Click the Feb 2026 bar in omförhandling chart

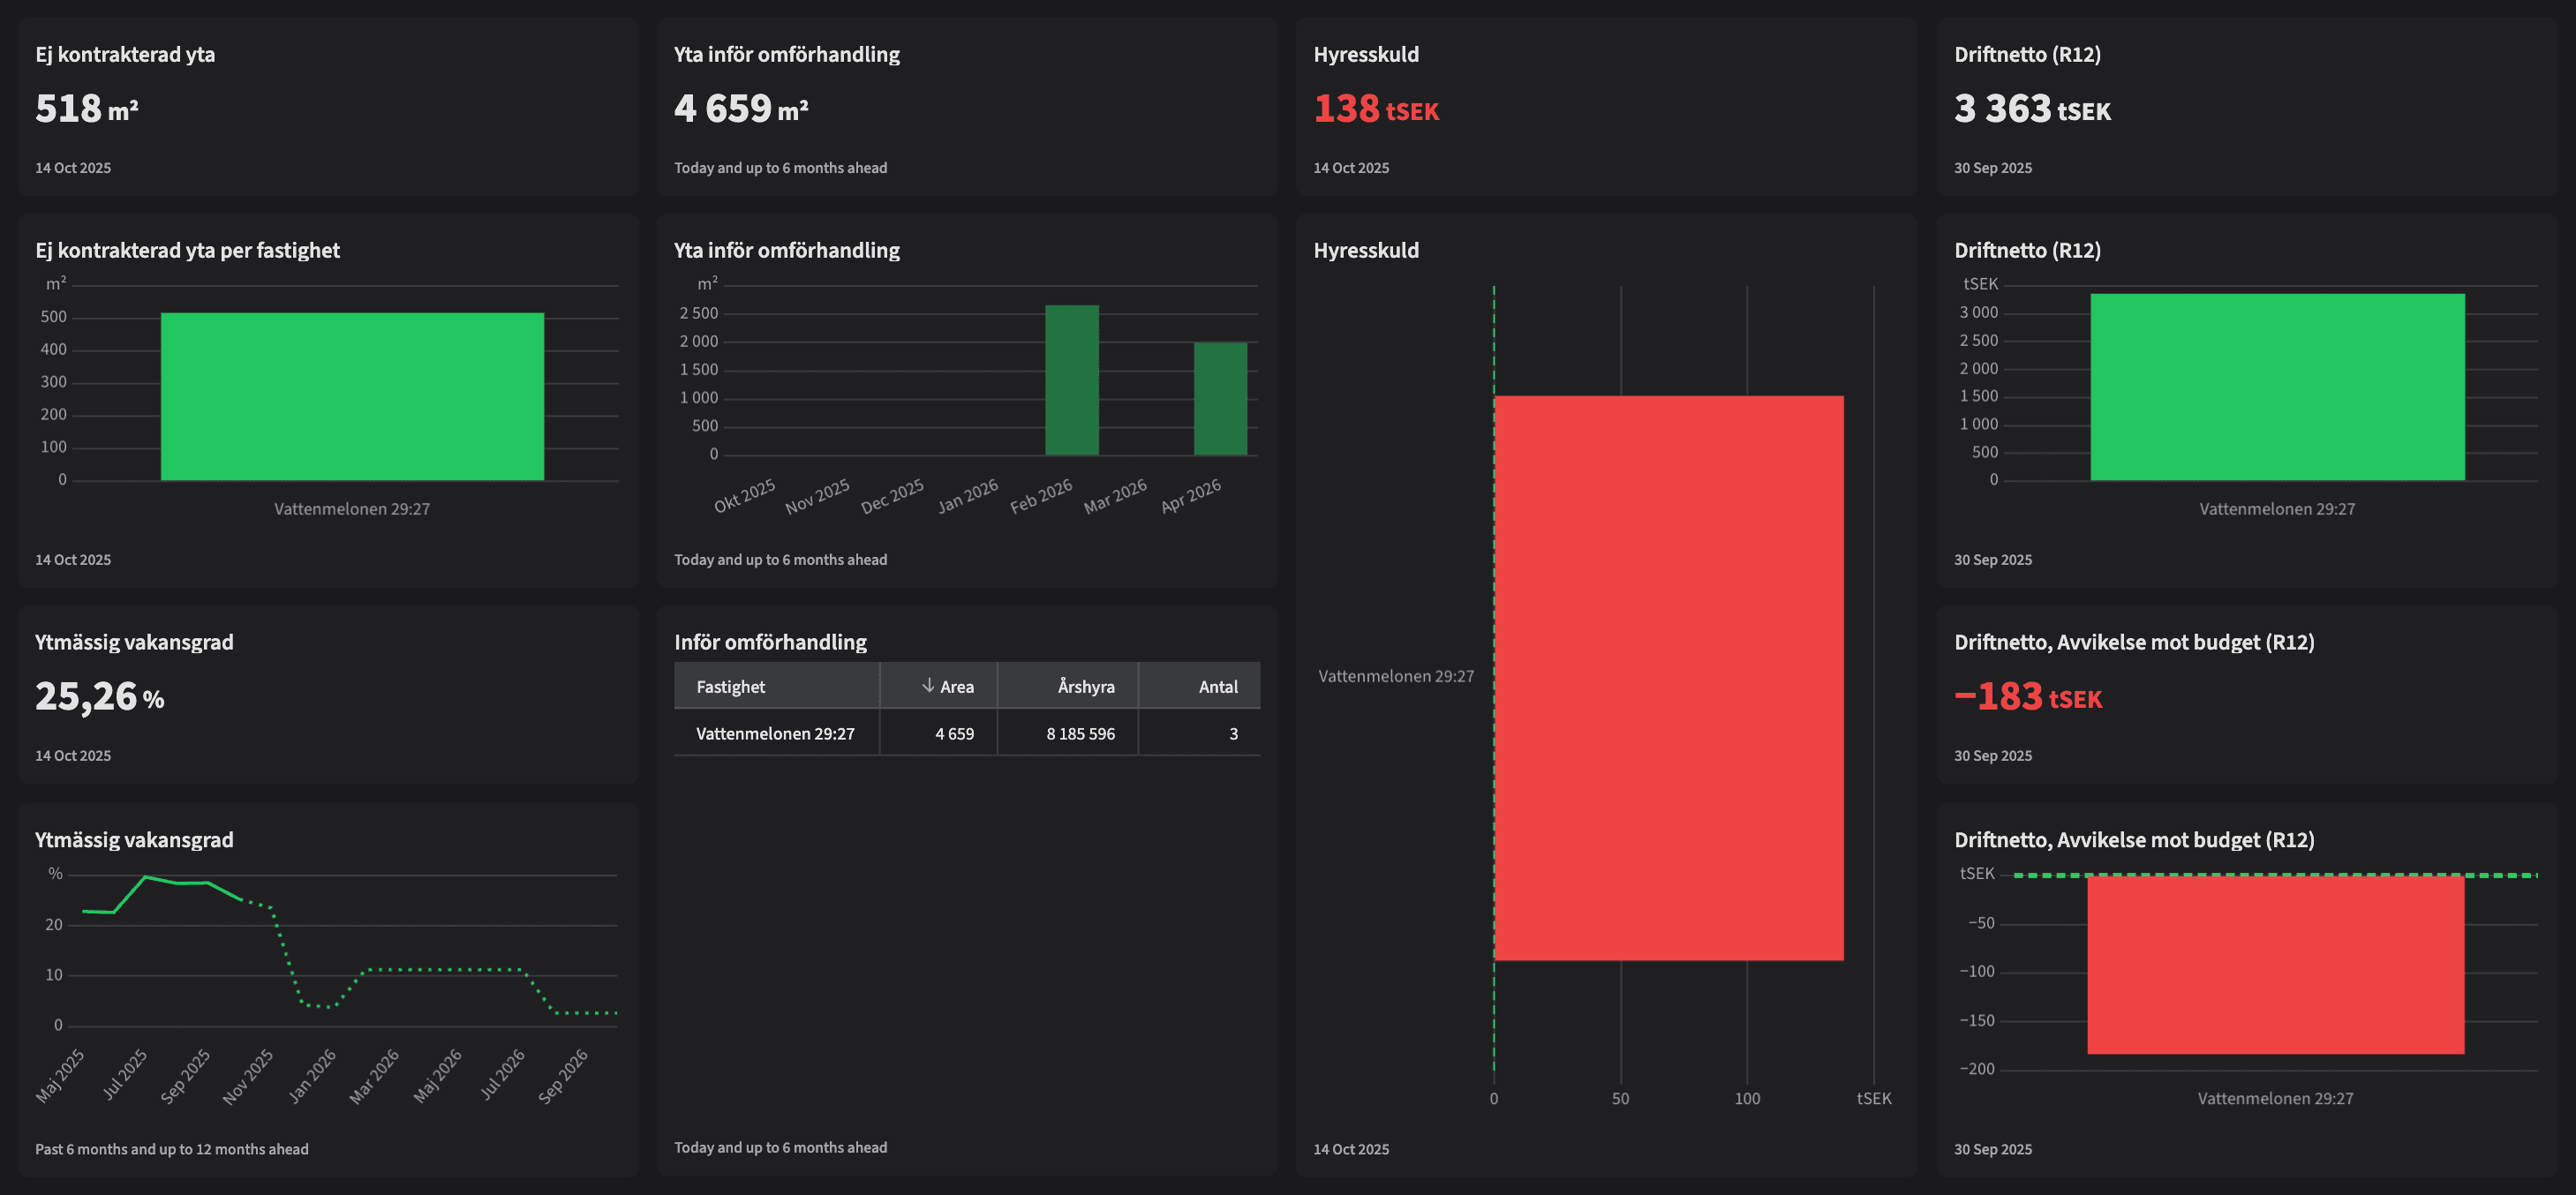click(1071, 380)
